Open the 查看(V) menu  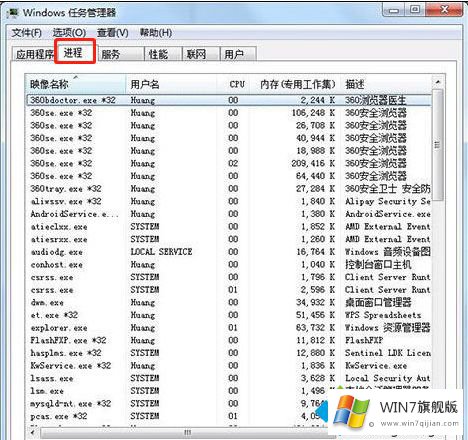112,33
